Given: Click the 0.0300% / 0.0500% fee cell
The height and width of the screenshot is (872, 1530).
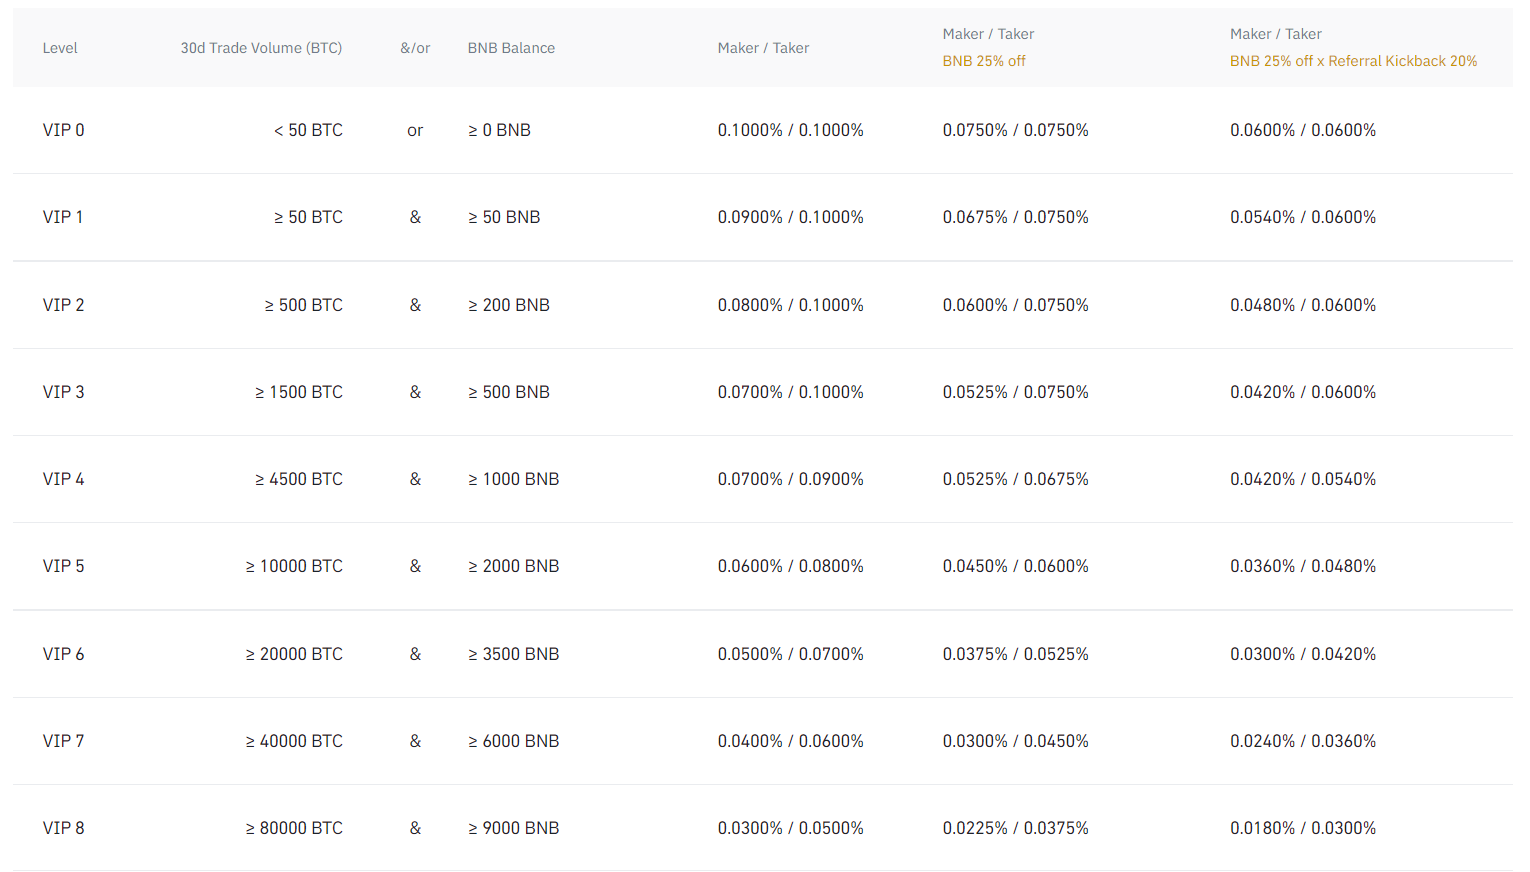Looking at the screenshot, I should pos(790,828).
